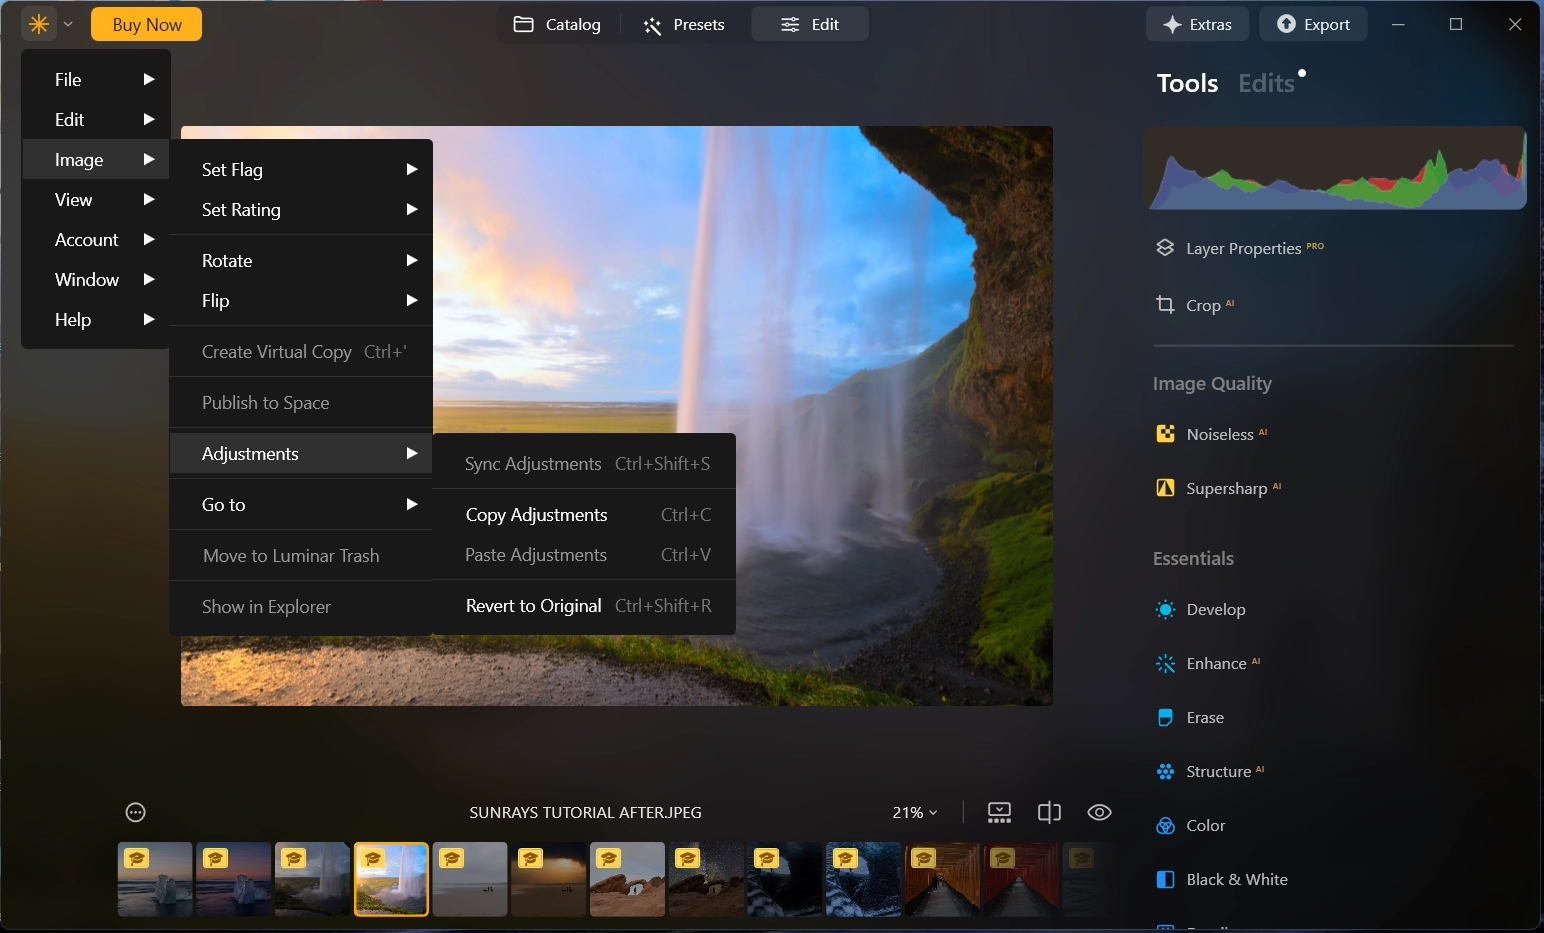The image size is (1544, 933).
Task: Select the starry night sky thumbnail
Action: (707, 879)
